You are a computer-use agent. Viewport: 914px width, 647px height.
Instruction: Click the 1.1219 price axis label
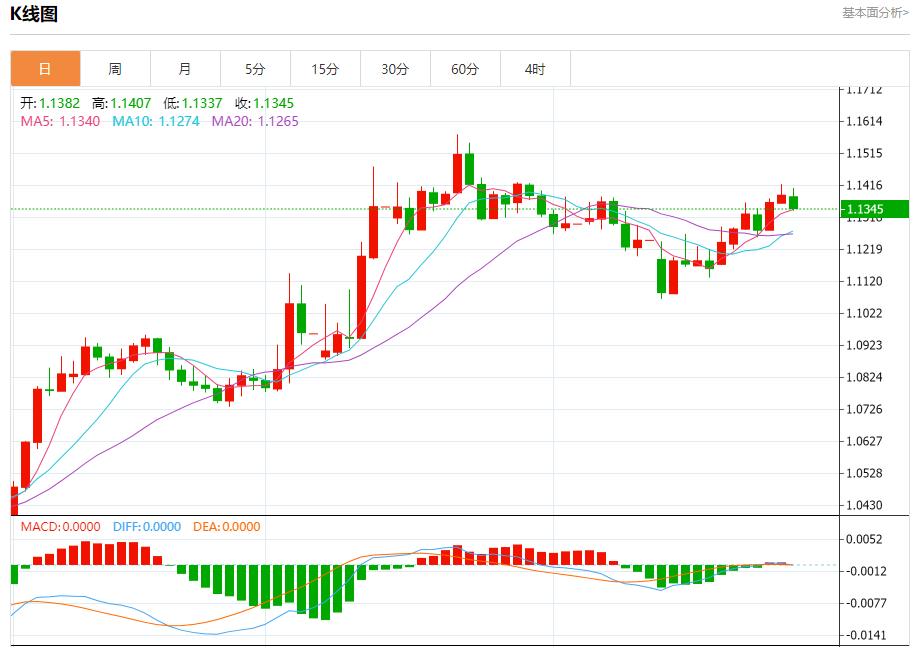[x=864, y=249]
